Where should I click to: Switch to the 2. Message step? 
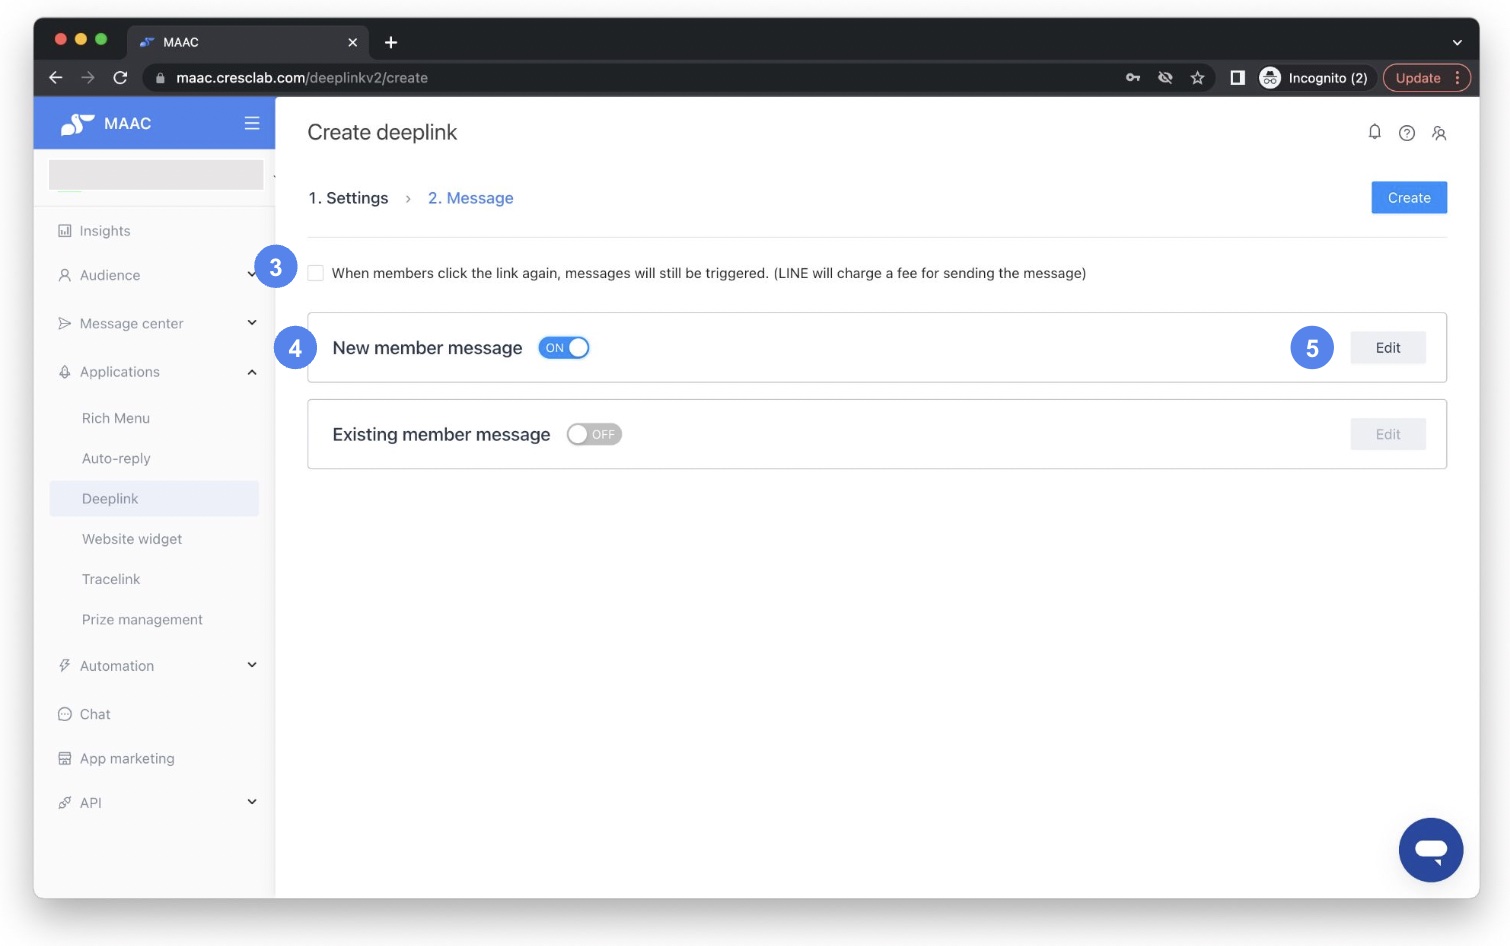(471, 198)
